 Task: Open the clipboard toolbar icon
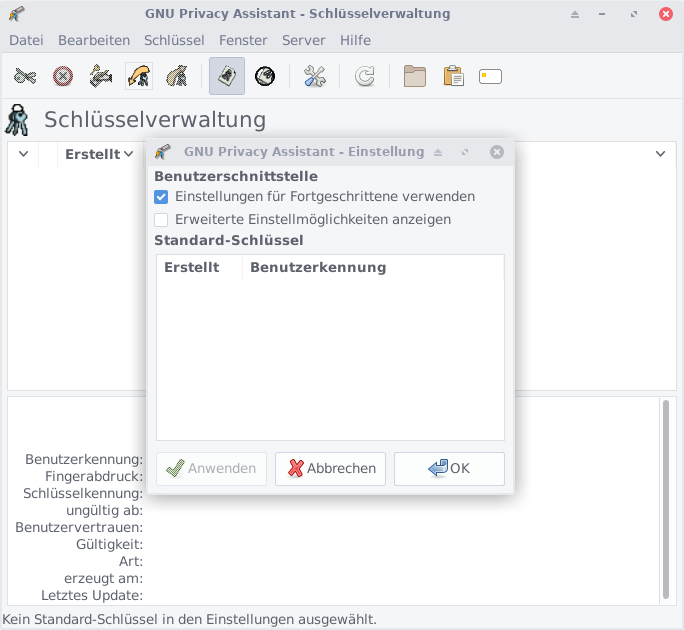coord(453,76)
